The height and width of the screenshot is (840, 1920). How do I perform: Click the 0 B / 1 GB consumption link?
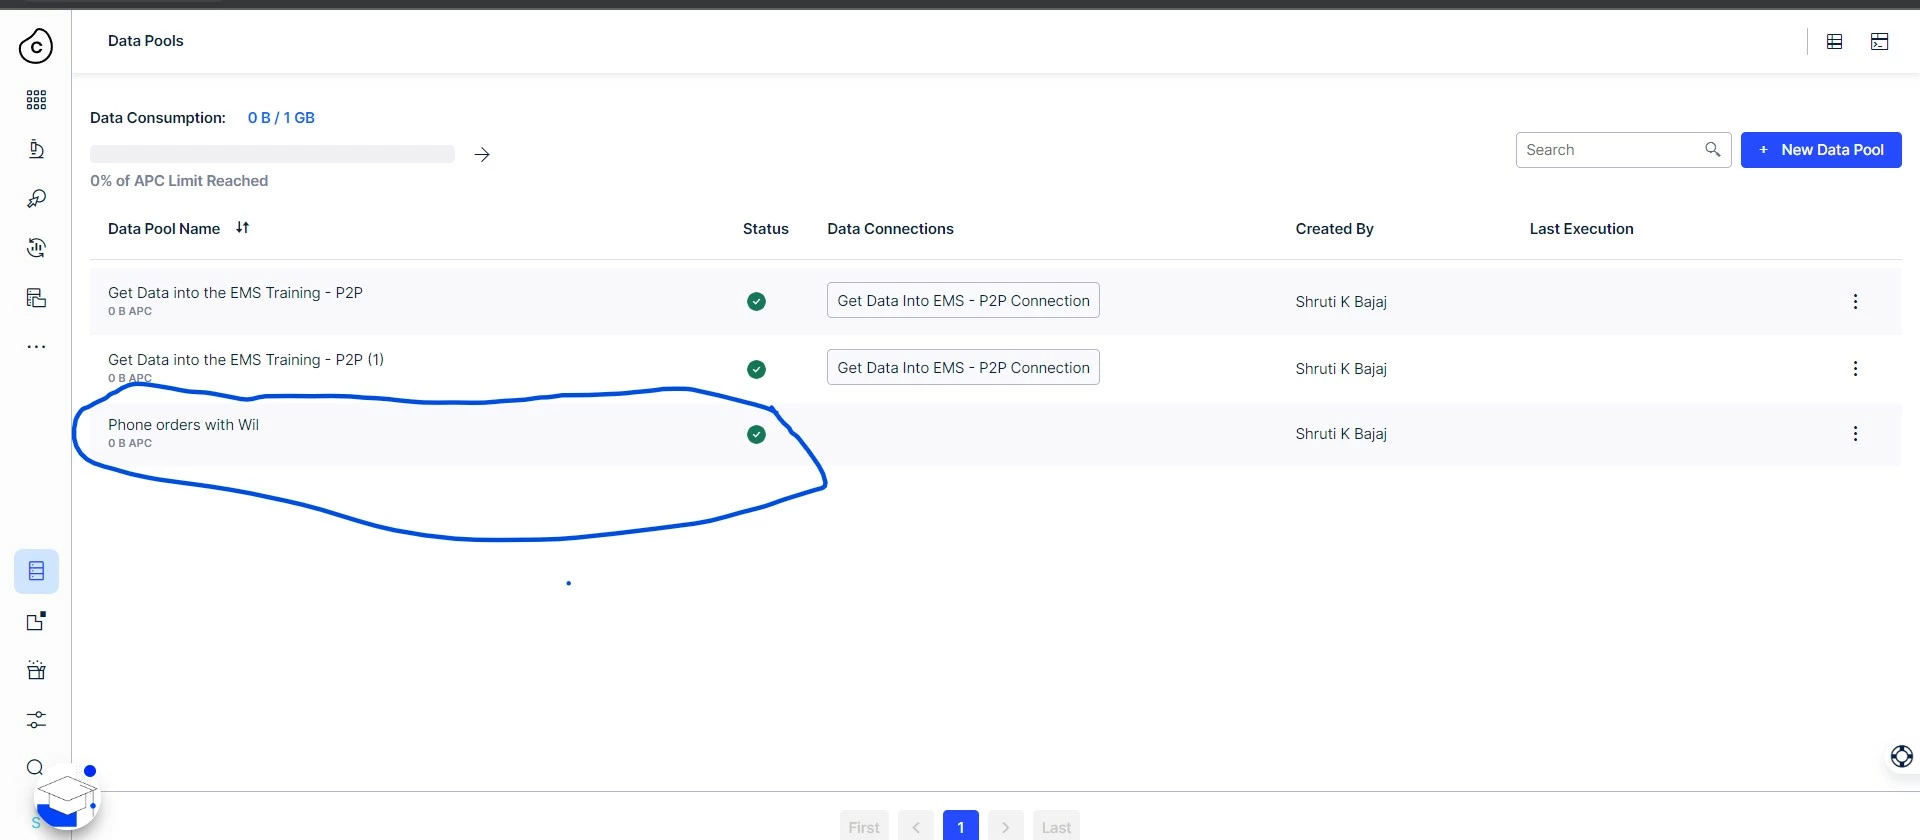click(x=281, y=118)
